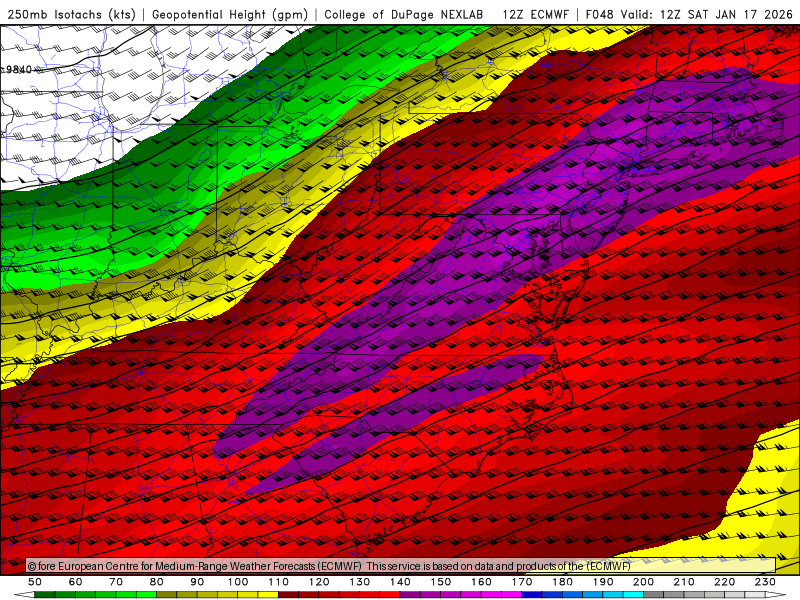
Task: Click the '90' color scale label
Action: 197,582
